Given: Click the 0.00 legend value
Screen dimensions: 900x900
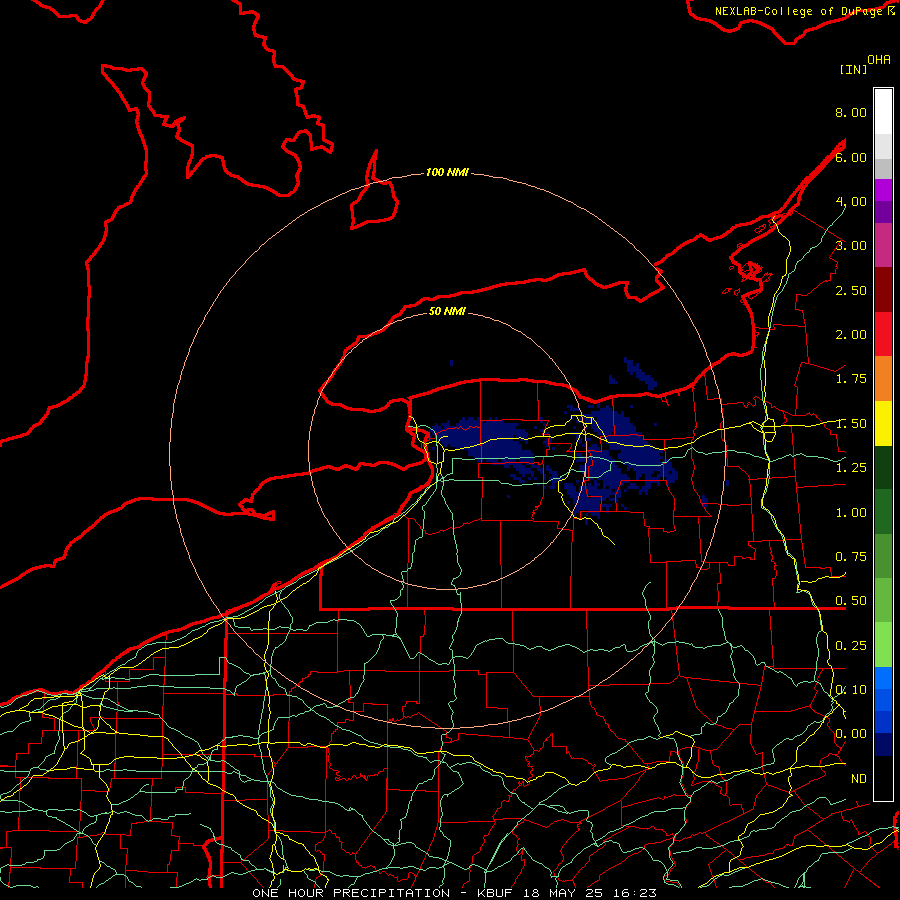Looking at the screenshot, I should tap(851, 734).
